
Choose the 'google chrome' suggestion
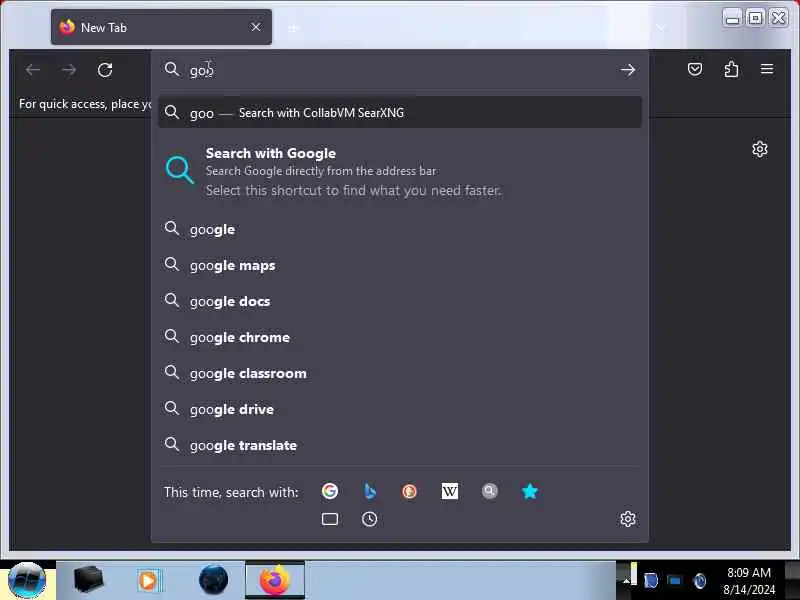pos(399,337)
